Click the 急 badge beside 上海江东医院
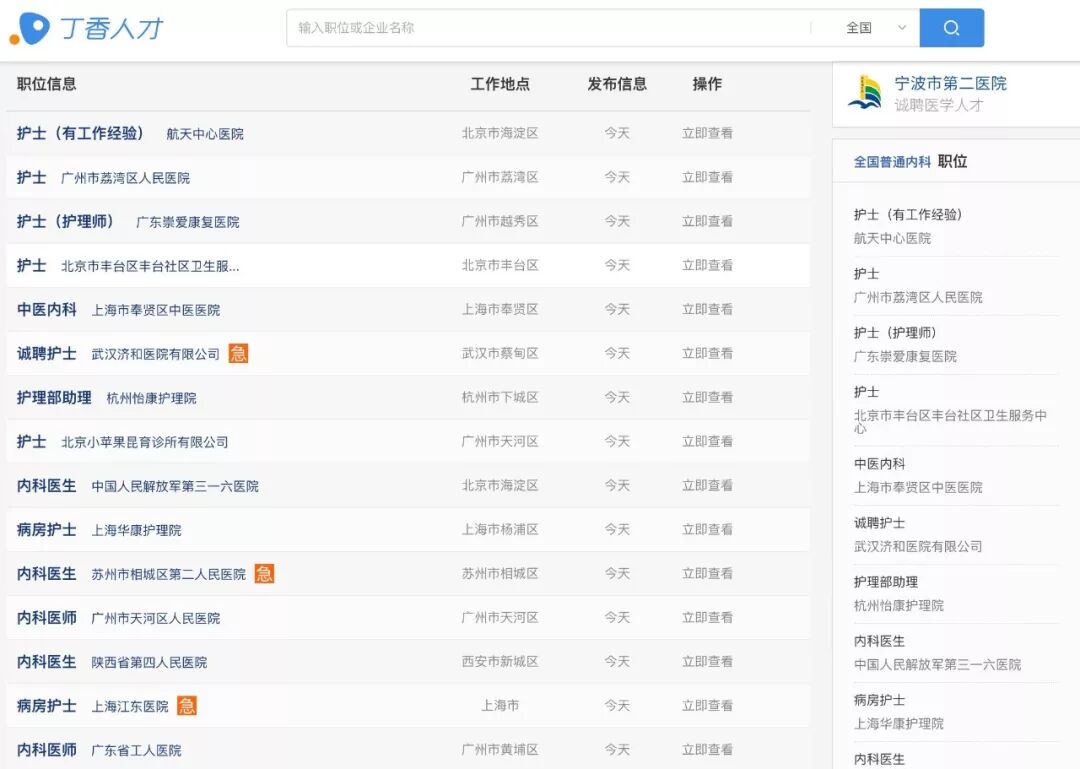 coord(187,706)
